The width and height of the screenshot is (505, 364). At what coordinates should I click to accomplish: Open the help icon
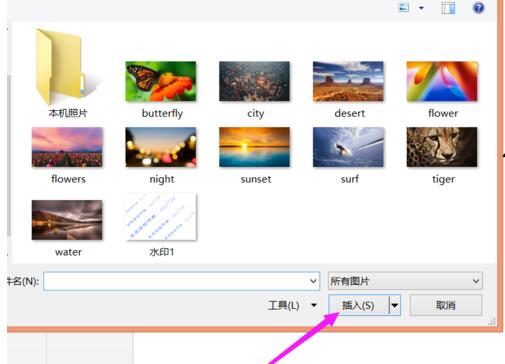click(x=479, y=8)
